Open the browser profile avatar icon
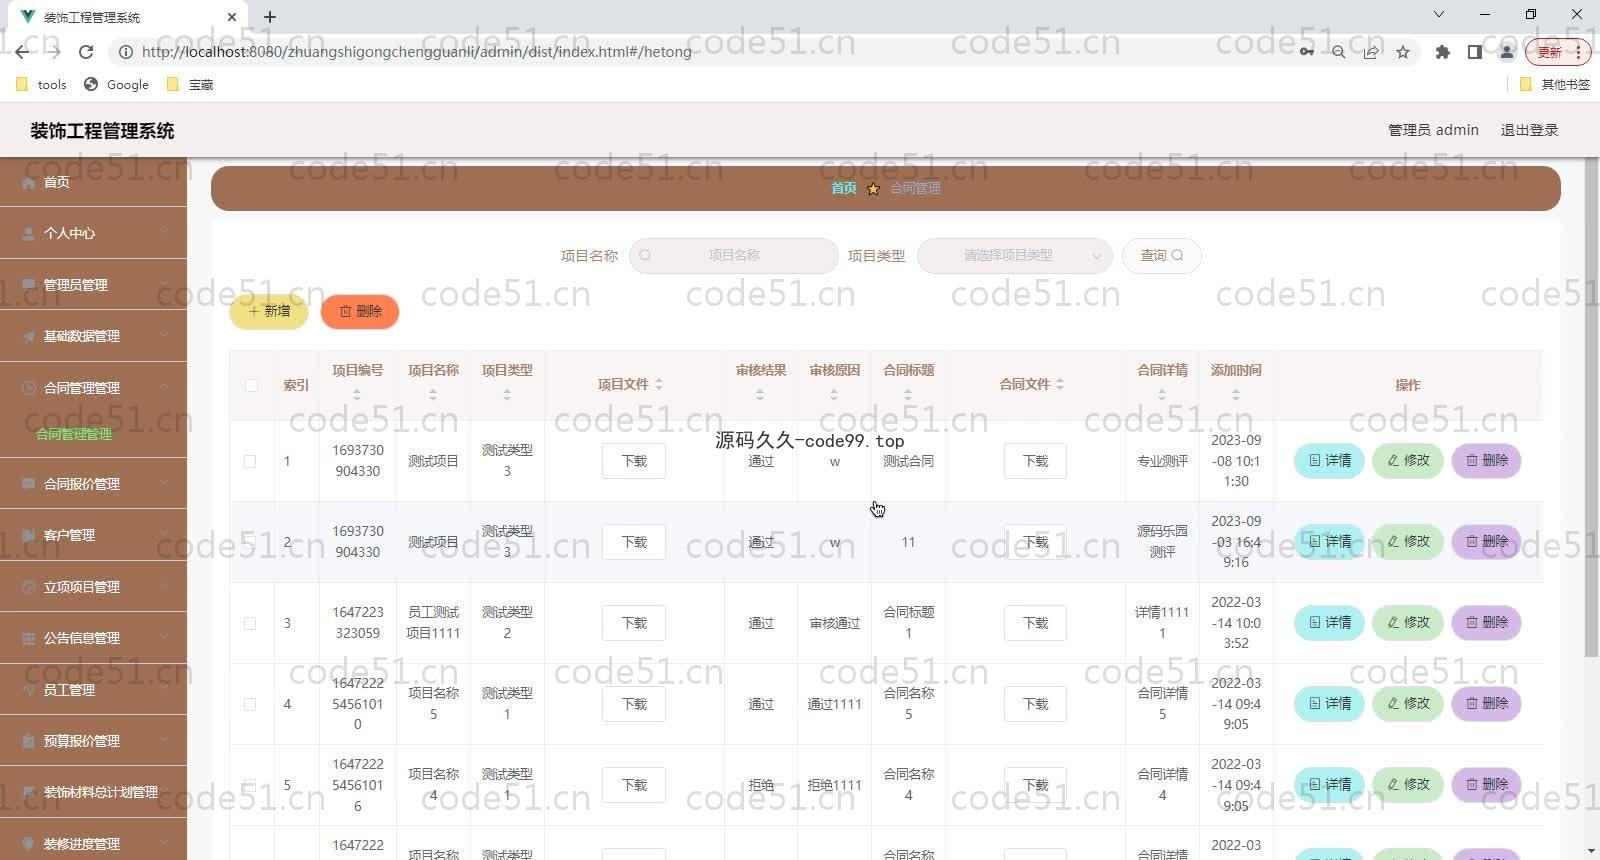Screen dimensions: 1600x860 tap(1507, 52)
